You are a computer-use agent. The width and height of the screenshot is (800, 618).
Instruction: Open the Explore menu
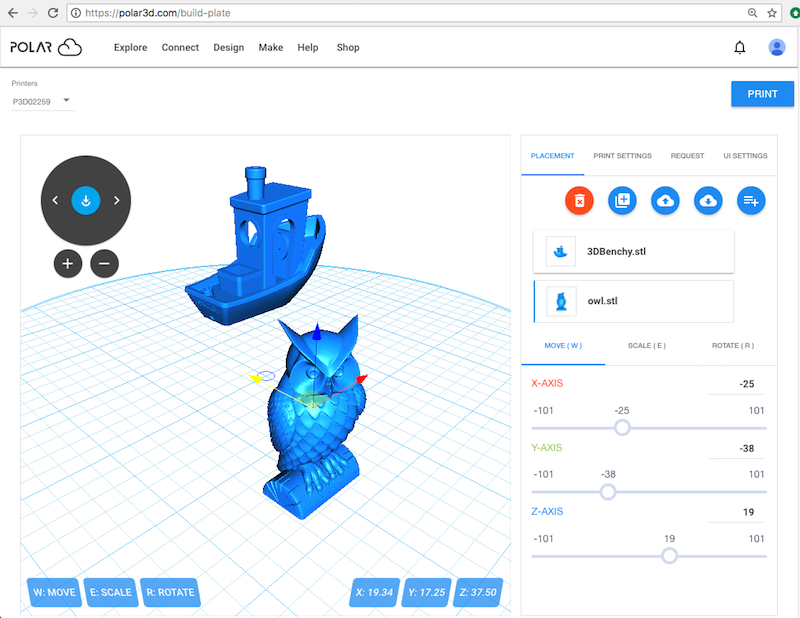(131, 47)
